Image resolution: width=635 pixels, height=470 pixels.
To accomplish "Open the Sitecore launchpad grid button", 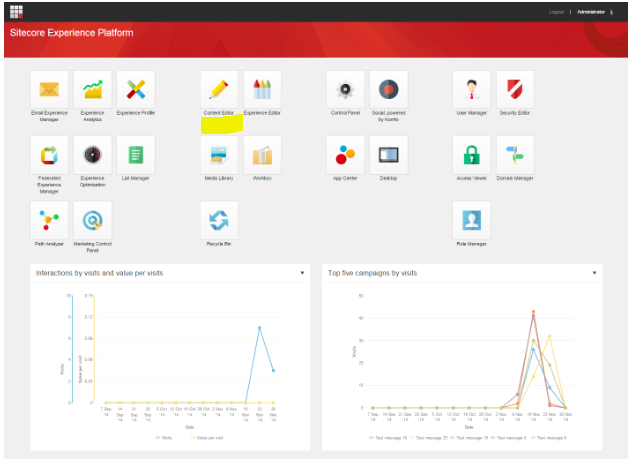I will tap(17, 12).
